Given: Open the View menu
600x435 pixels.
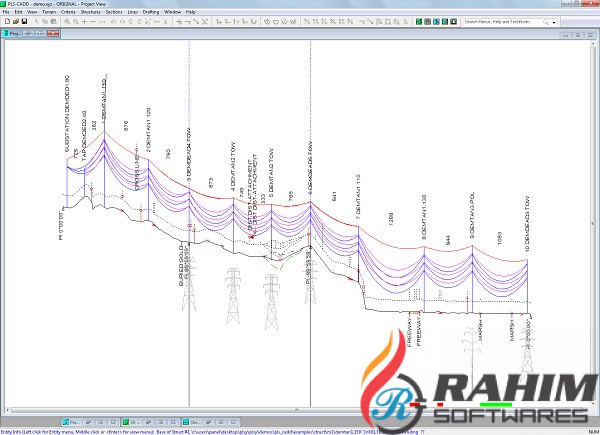Looking at the screenshot, I should 32,12.
